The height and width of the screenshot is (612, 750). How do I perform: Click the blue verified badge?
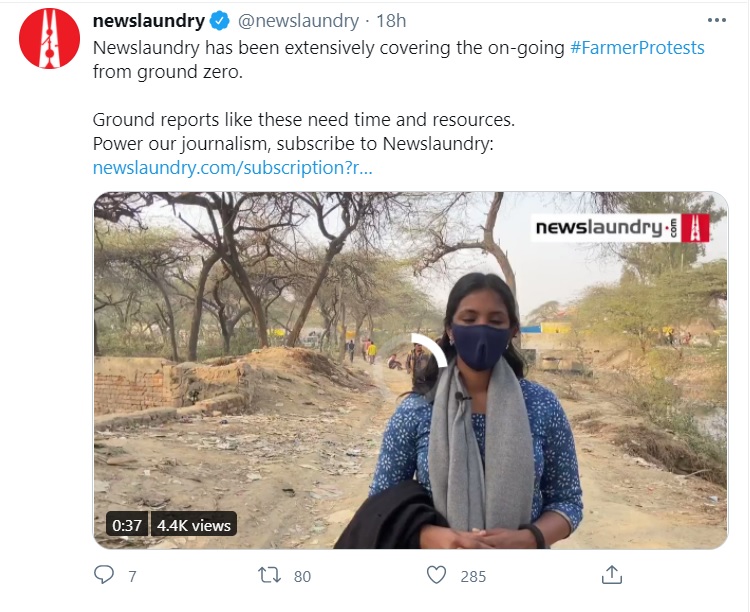[220, 21]
